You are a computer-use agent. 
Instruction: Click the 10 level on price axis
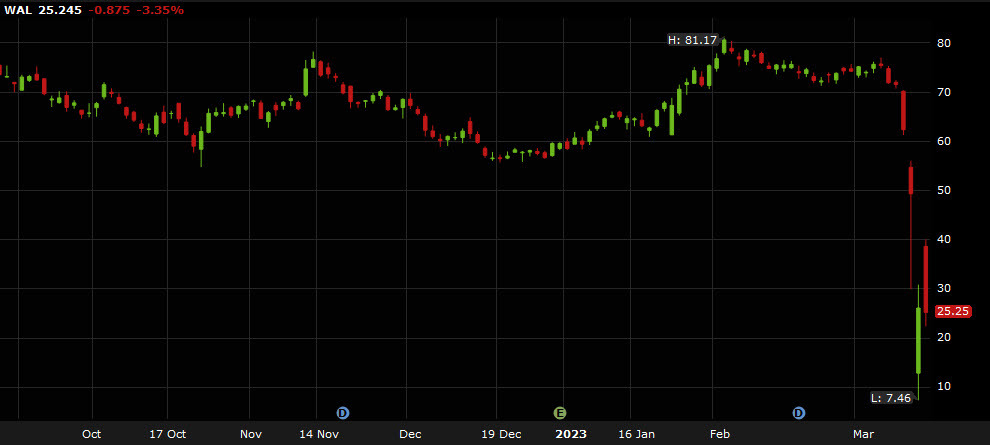(x=943, y=386)
